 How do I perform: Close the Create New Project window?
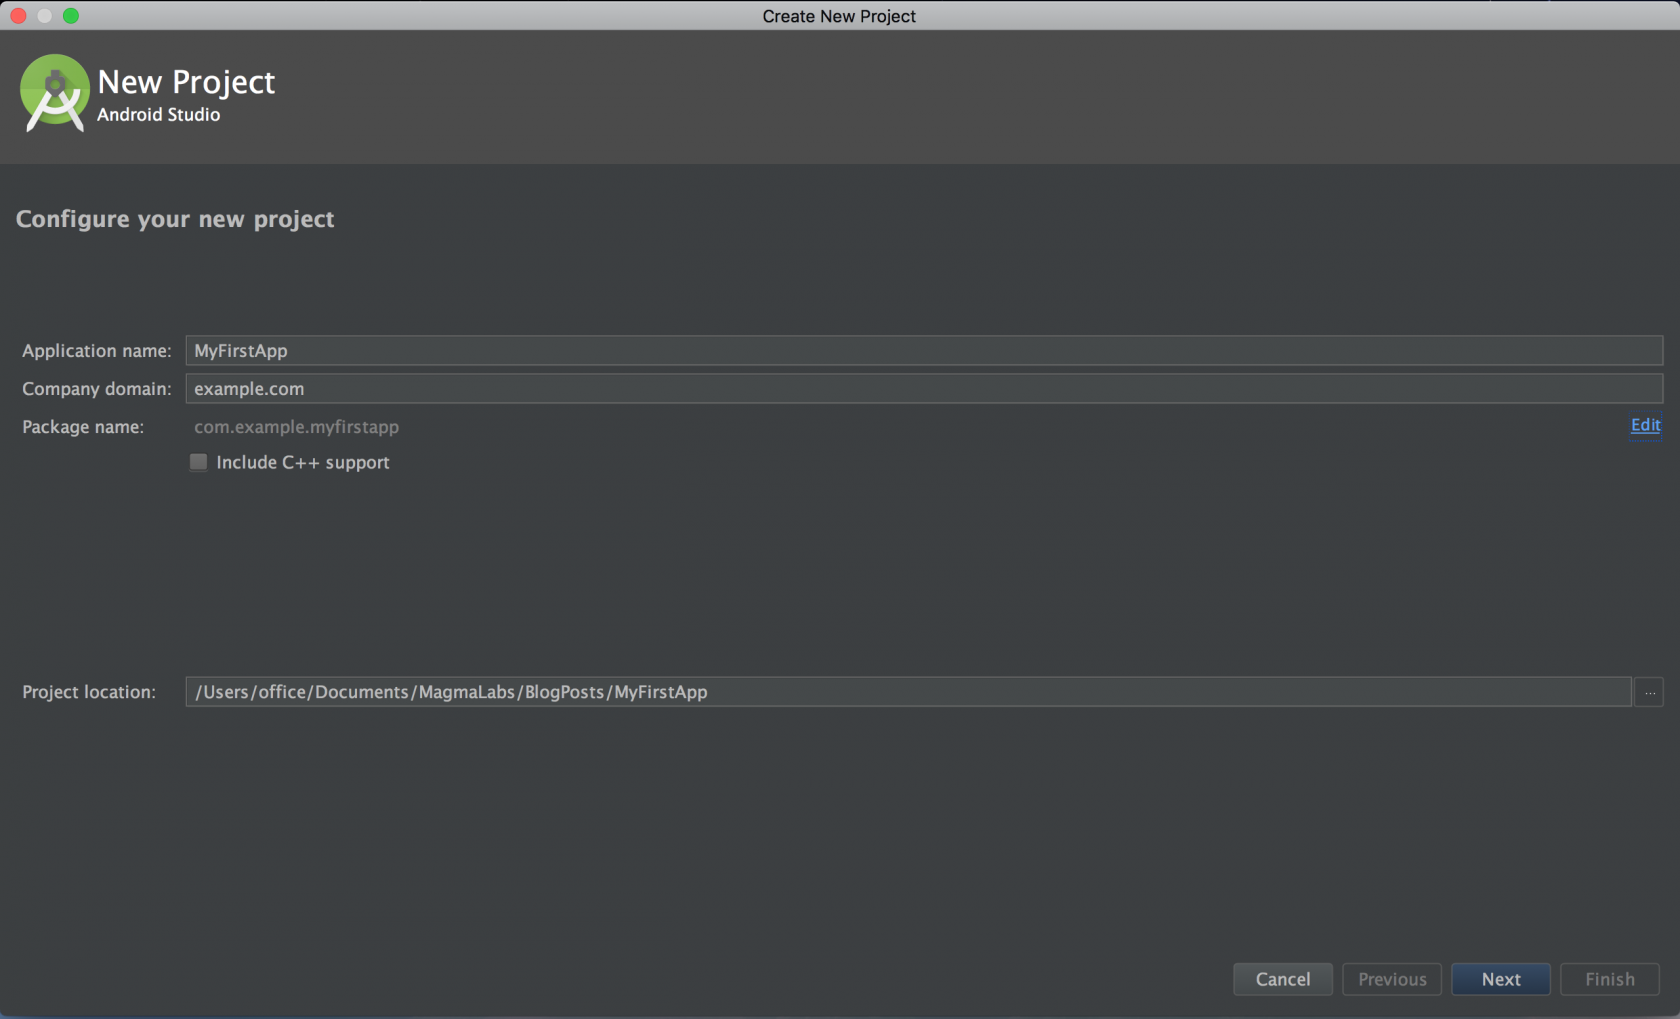pos(18,16)
